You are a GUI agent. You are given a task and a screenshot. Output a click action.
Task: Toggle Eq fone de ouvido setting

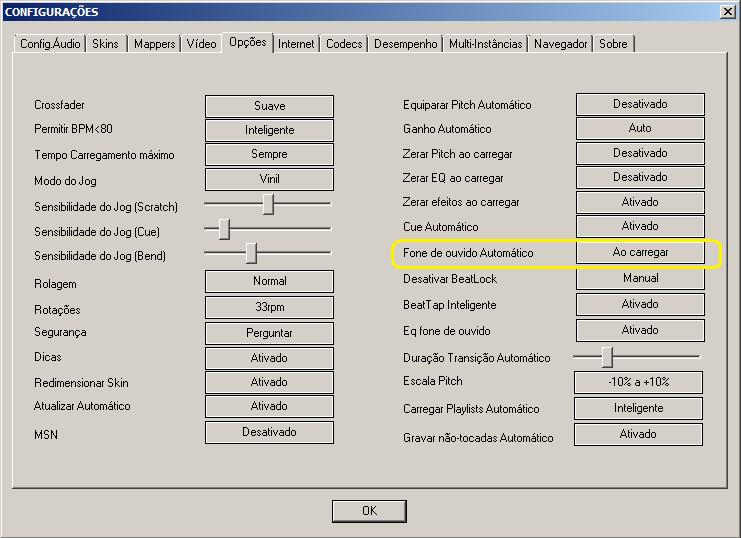tap(640, 330)
